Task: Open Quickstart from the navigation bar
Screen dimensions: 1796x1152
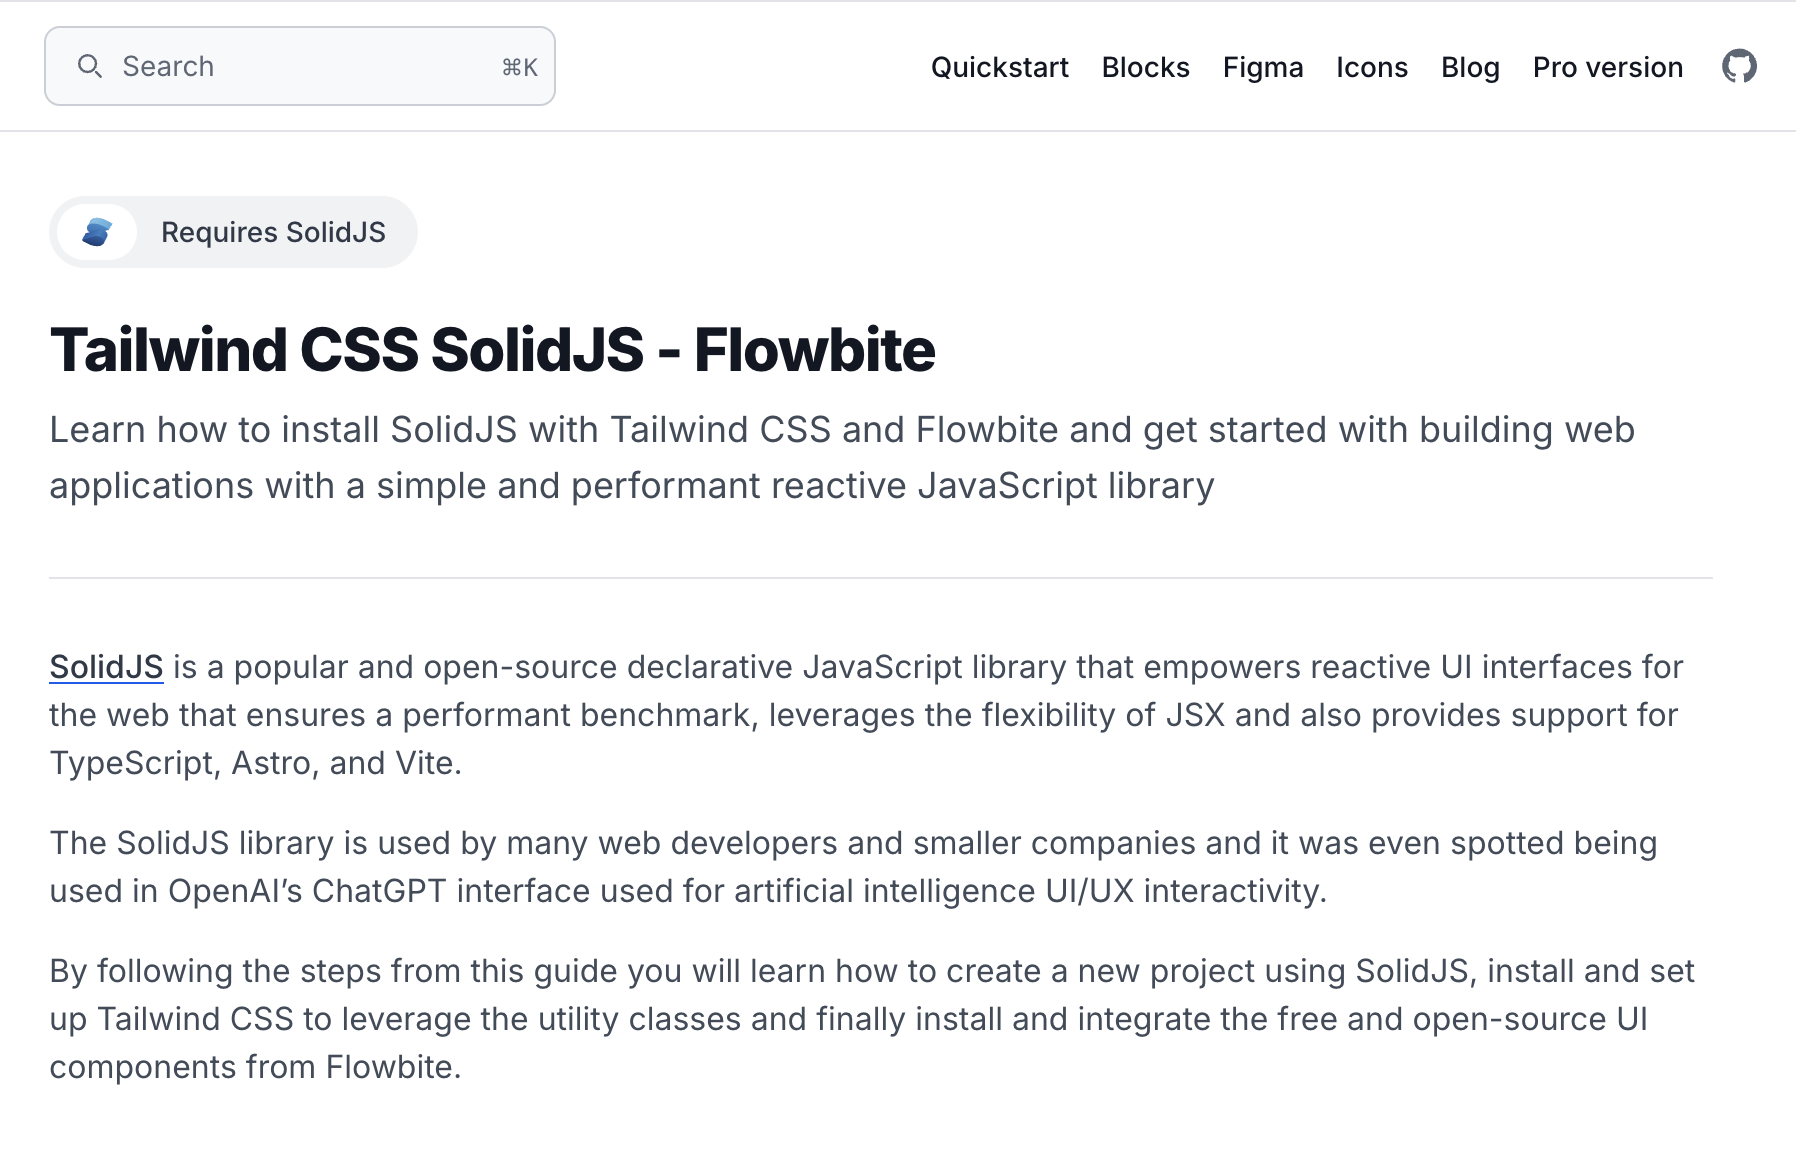Action: [999, 67]
